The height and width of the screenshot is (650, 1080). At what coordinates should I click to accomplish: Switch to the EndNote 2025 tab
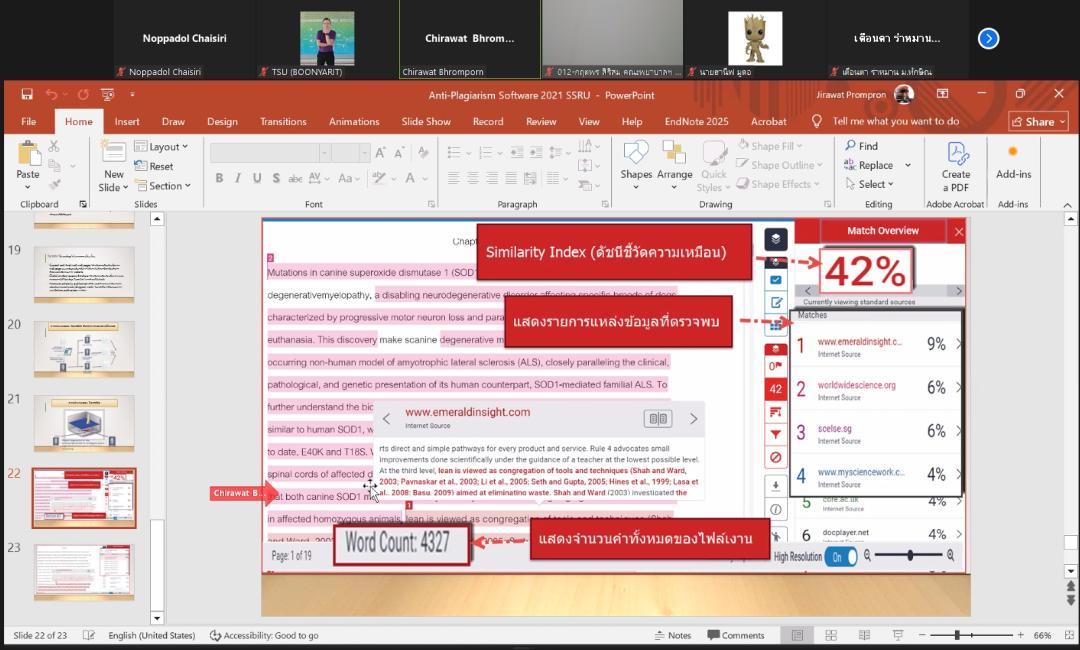[x=696, y=121]
